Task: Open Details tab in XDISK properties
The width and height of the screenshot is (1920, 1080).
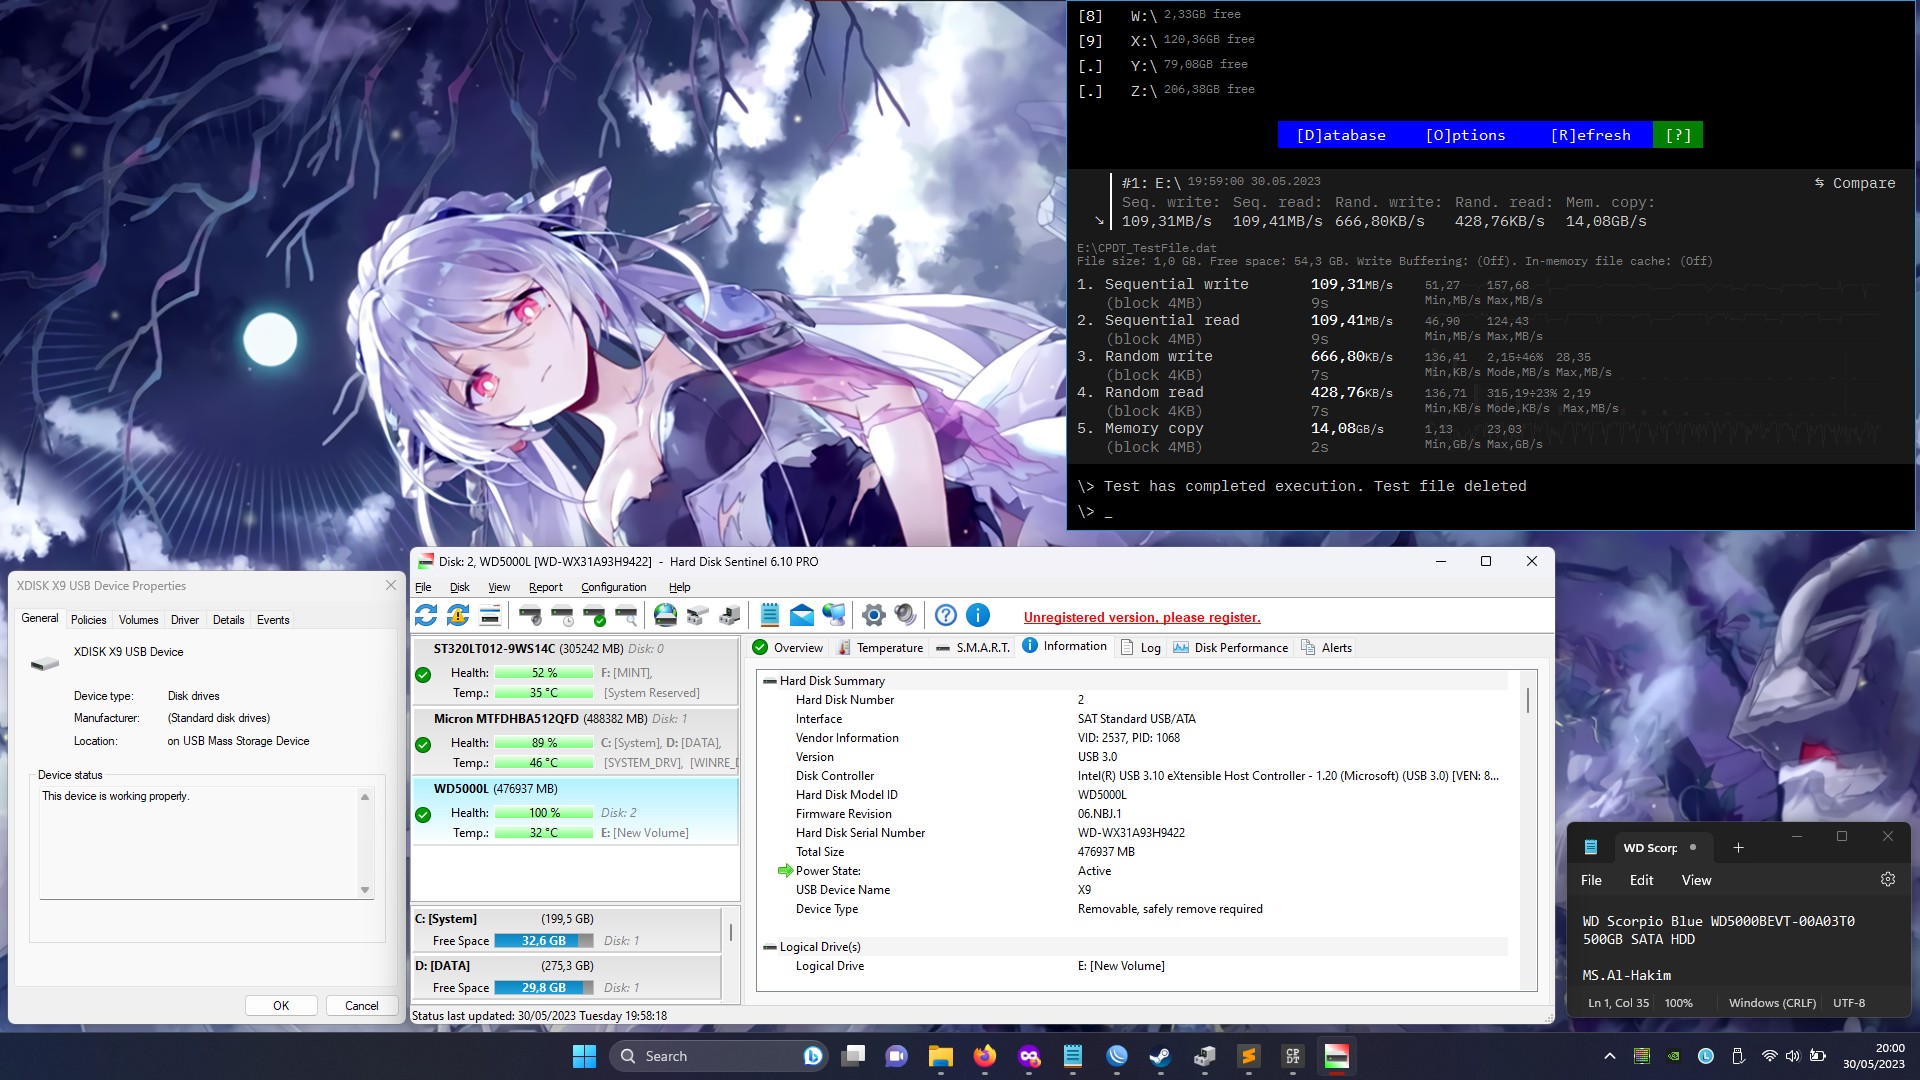Action: pyautogui.click(x=228, y=620)
